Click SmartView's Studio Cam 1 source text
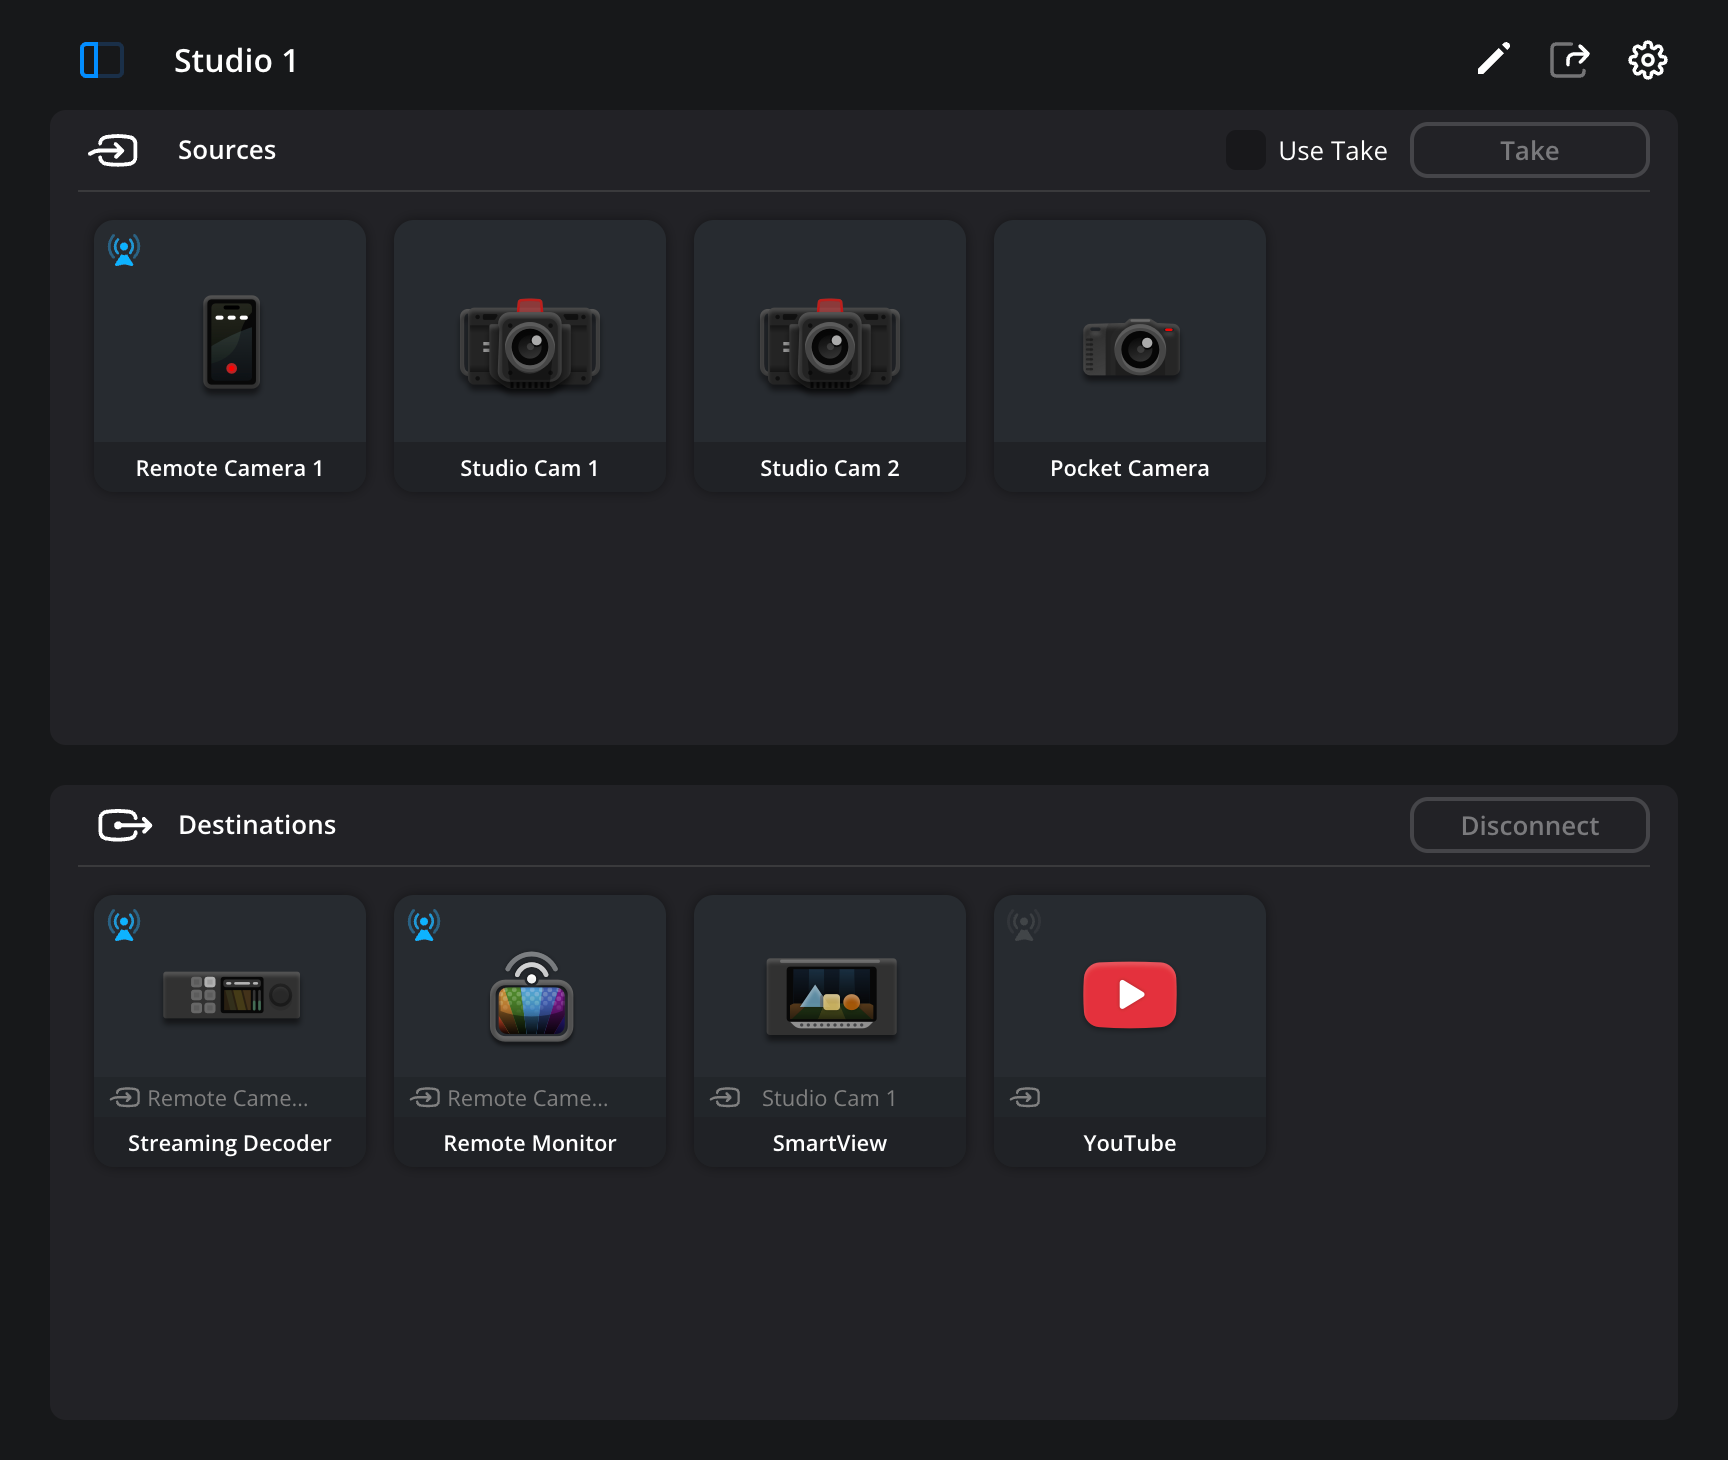The image size is (1728, 1460). point(829,1098)
